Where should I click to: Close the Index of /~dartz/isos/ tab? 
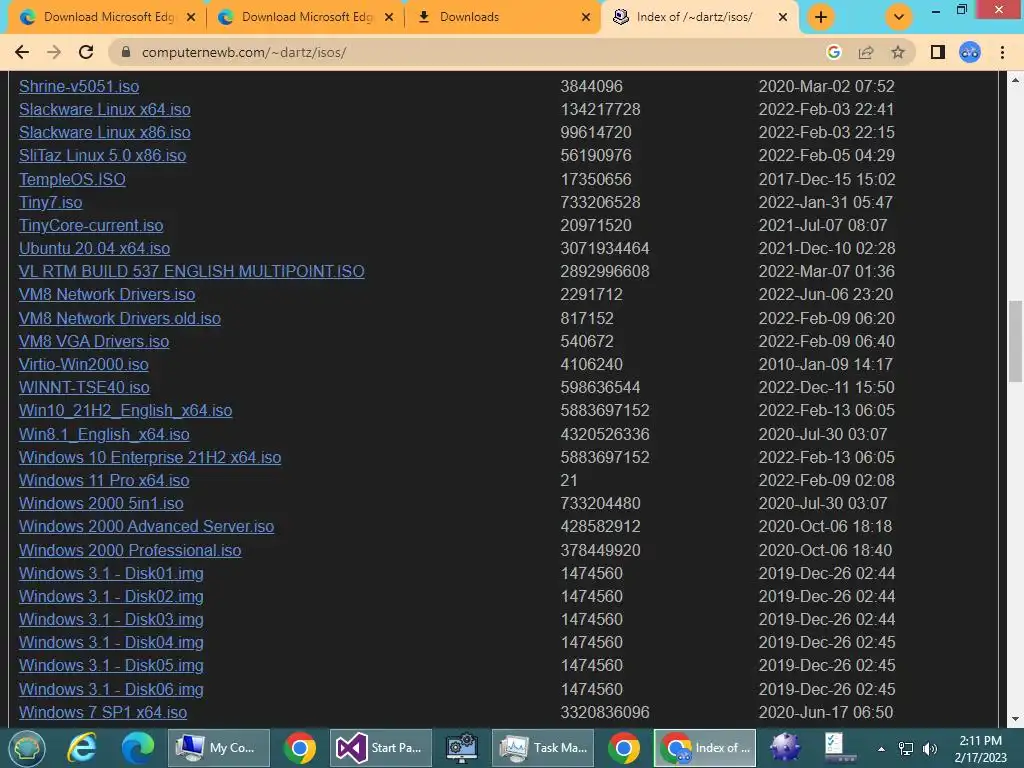pyautogui.click(x=783, y=17)
